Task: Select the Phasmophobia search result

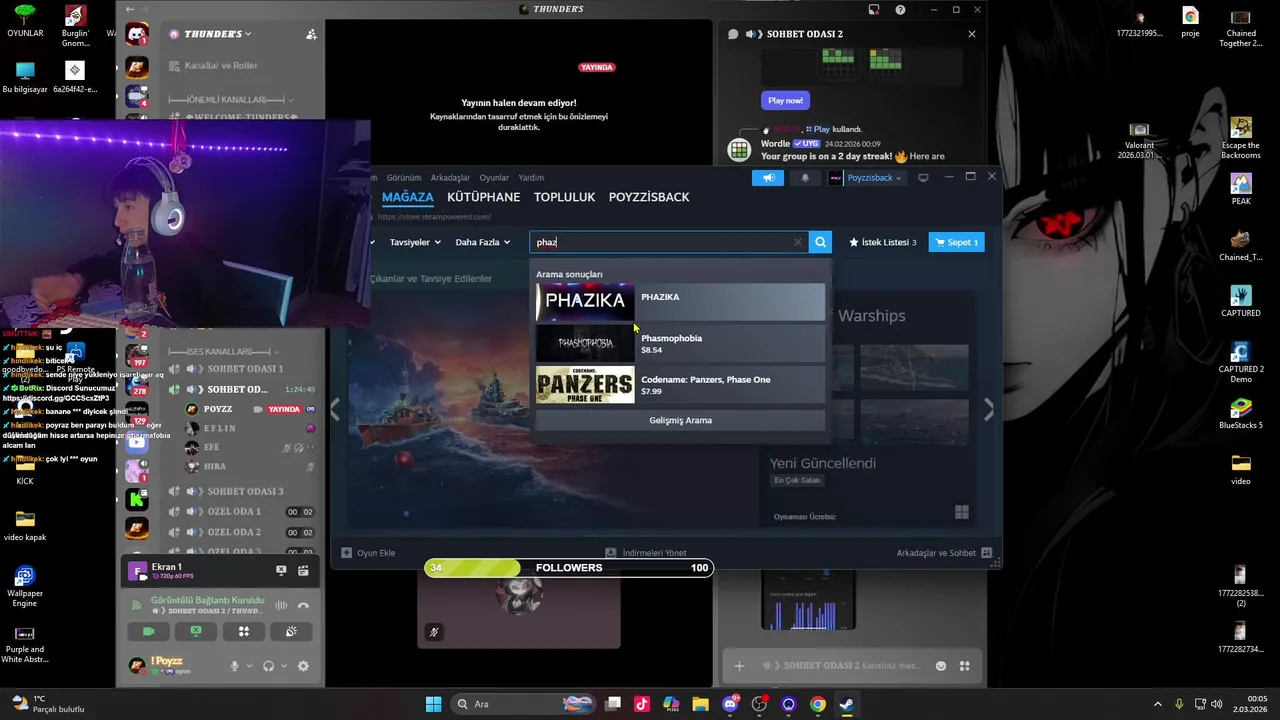Action: (680, 343)
